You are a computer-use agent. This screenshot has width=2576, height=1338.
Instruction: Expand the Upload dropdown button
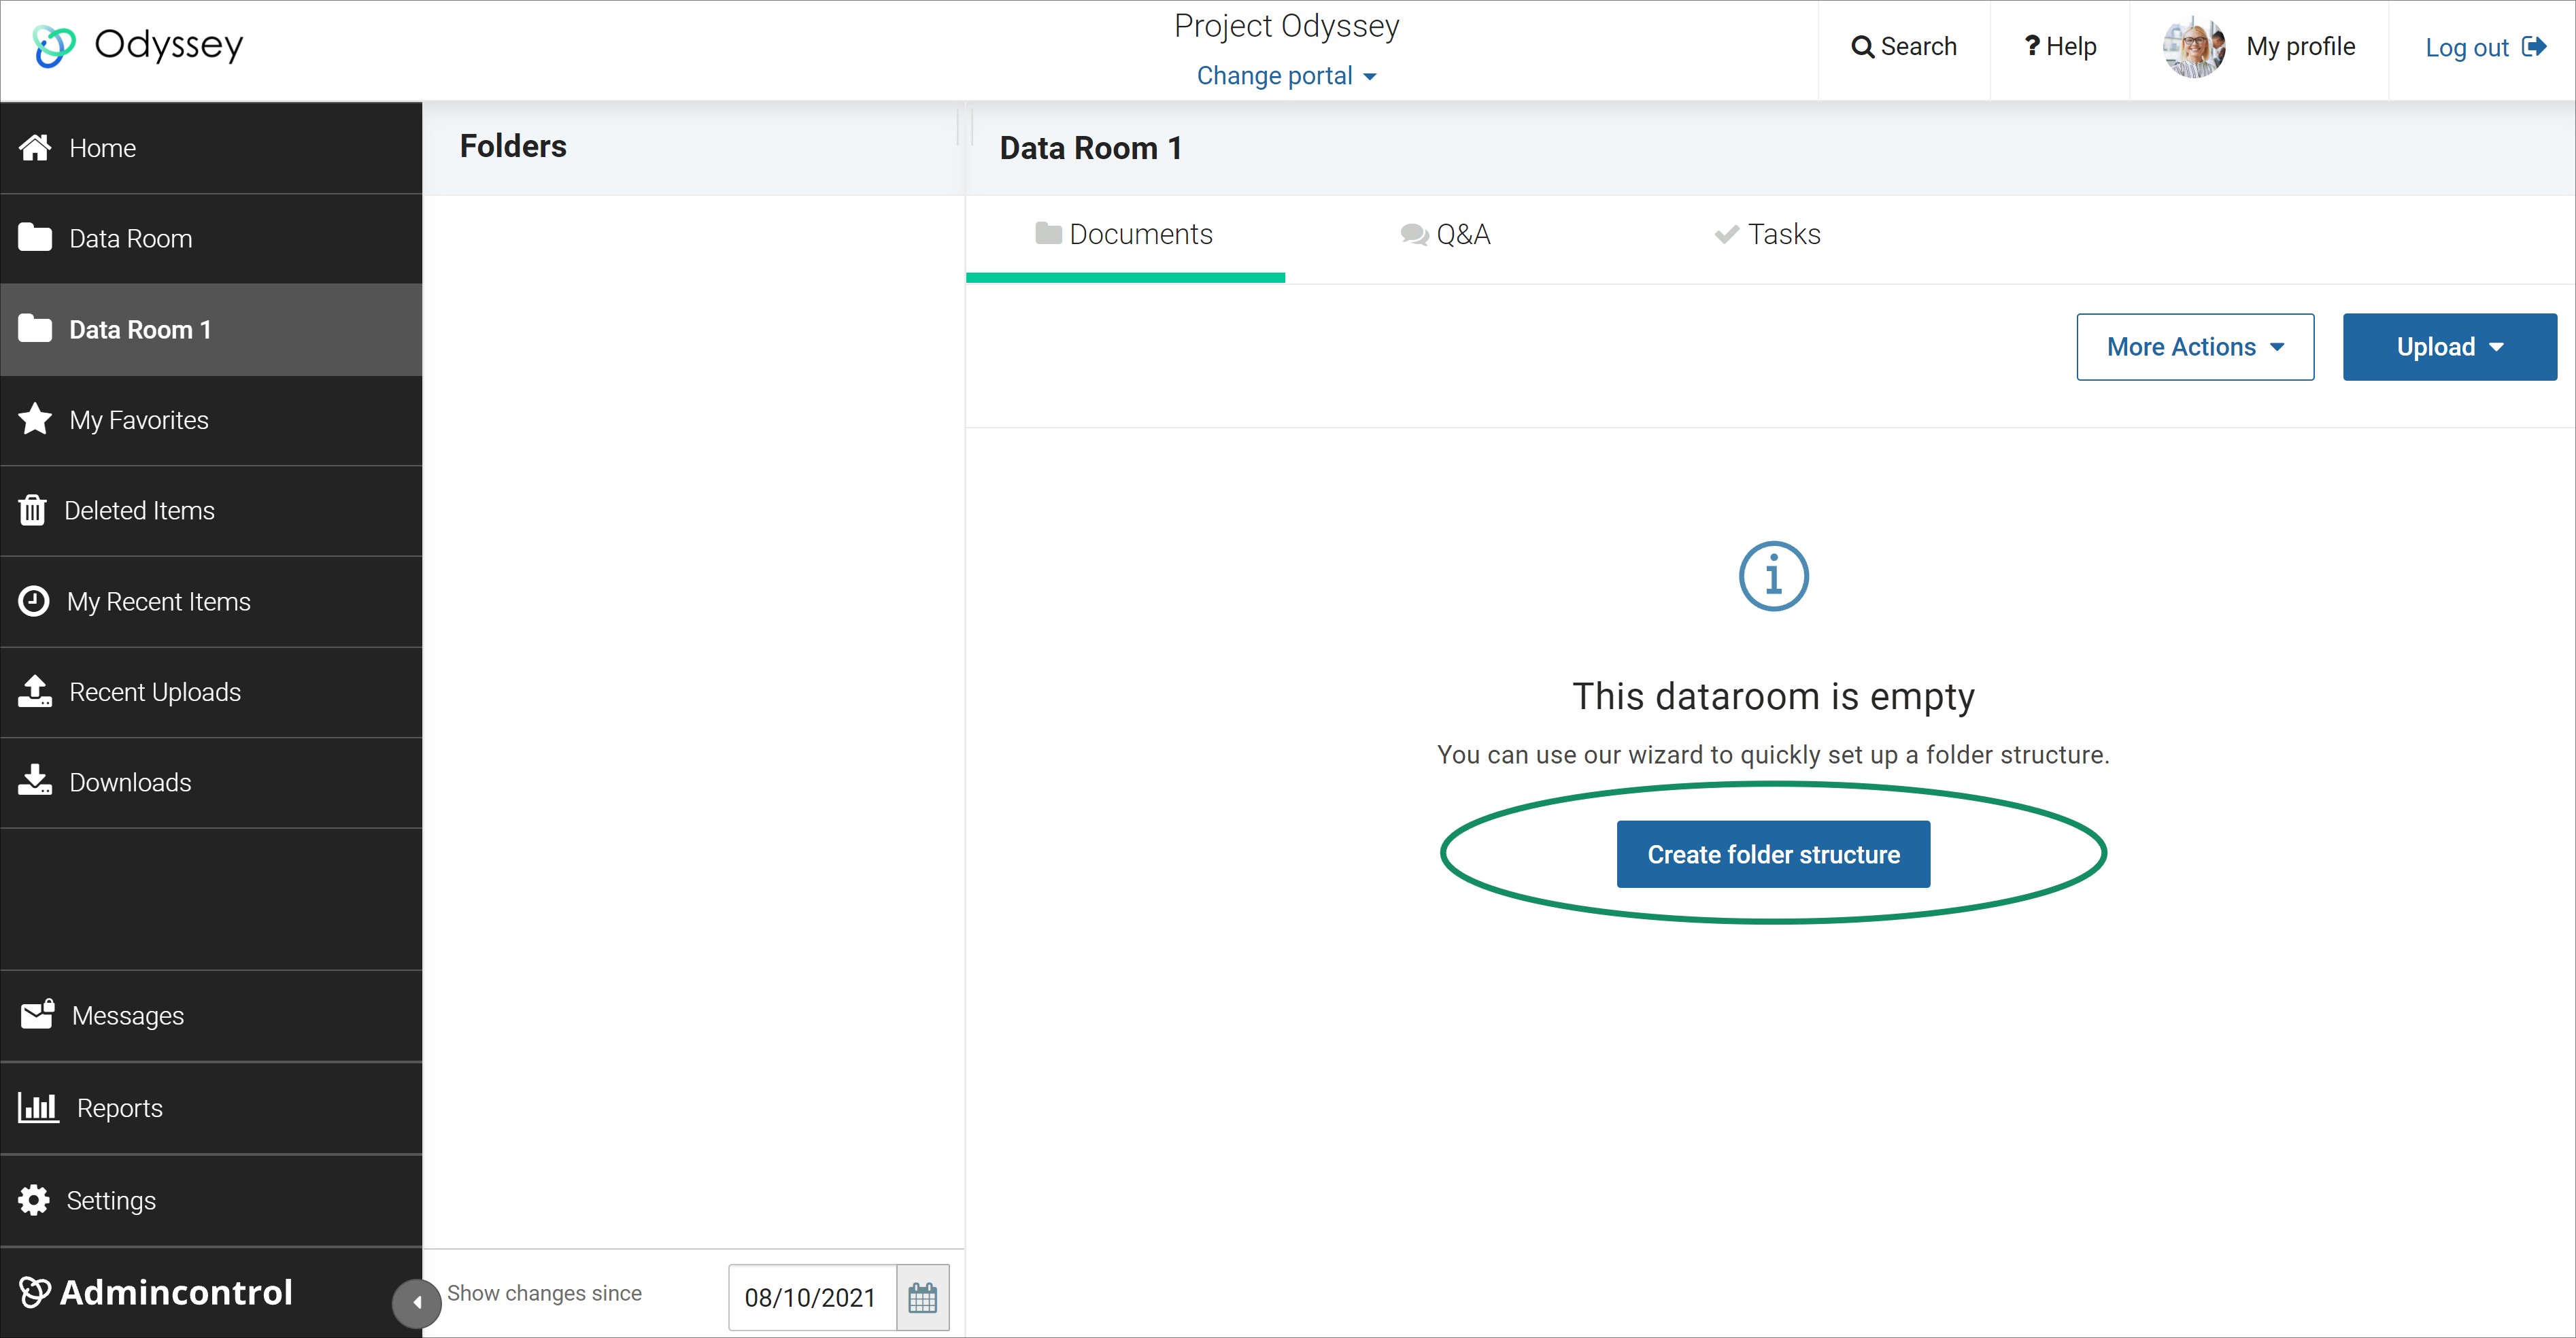2449,347
